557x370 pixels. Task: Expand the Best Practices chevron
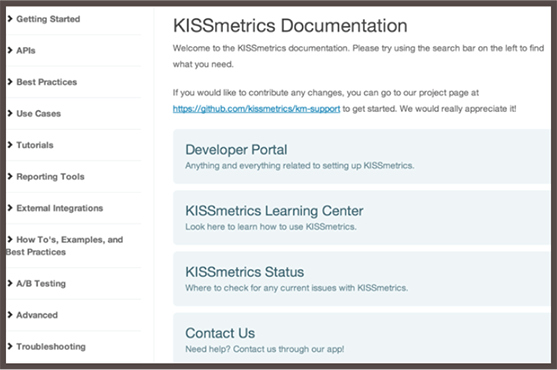tap(10, 82)
